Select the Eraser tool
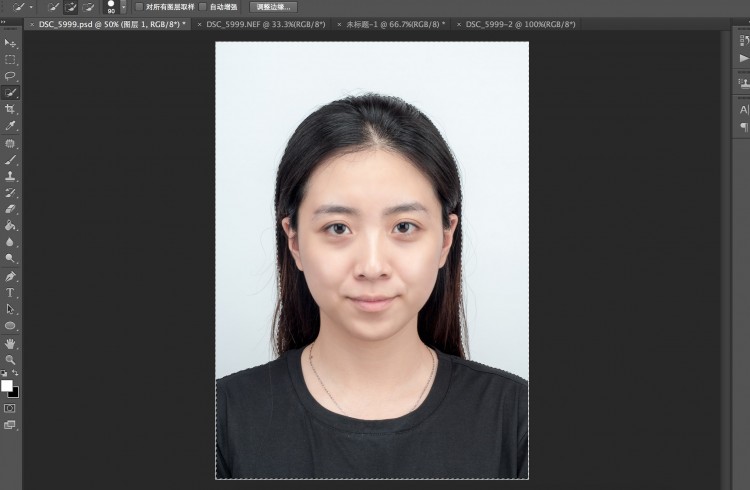Image resolution: width=750 pixels, height=490 pixels. (10, 209)
